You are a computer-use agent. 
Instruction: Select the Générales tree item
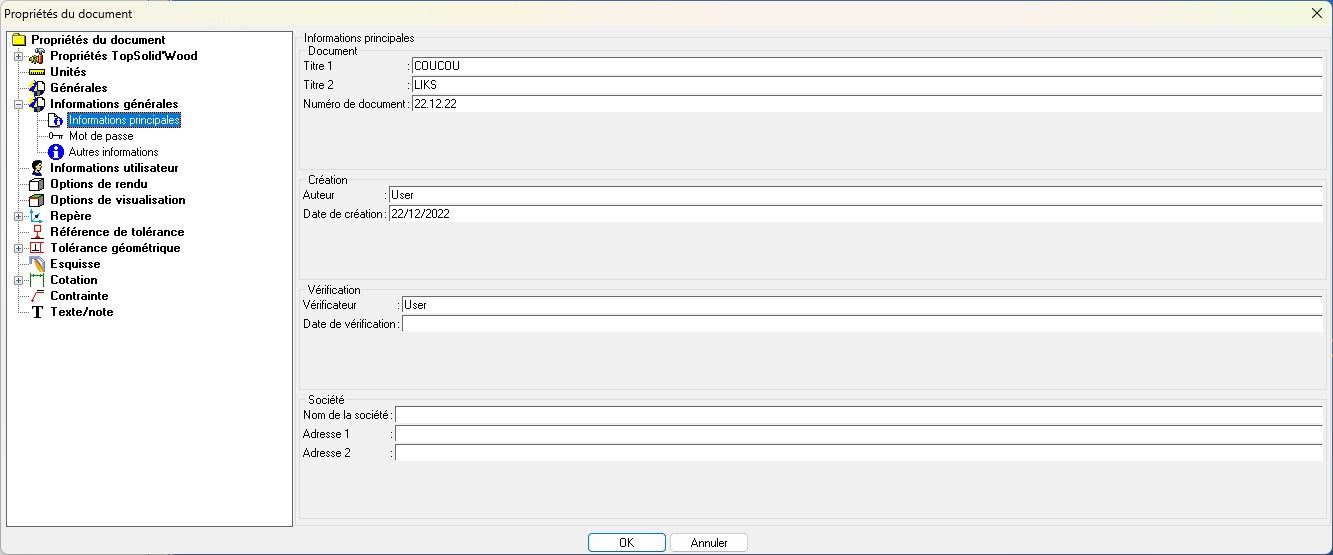point(79,88)
